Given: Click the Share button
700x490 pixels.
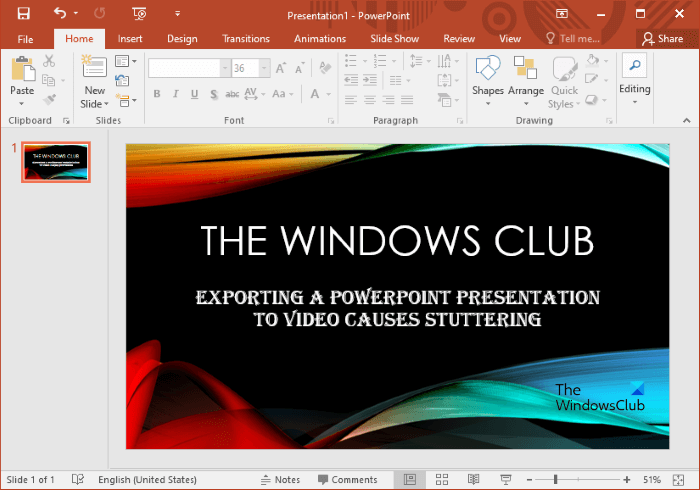Looking at the screenshot, I should click(x=662, y=39).
